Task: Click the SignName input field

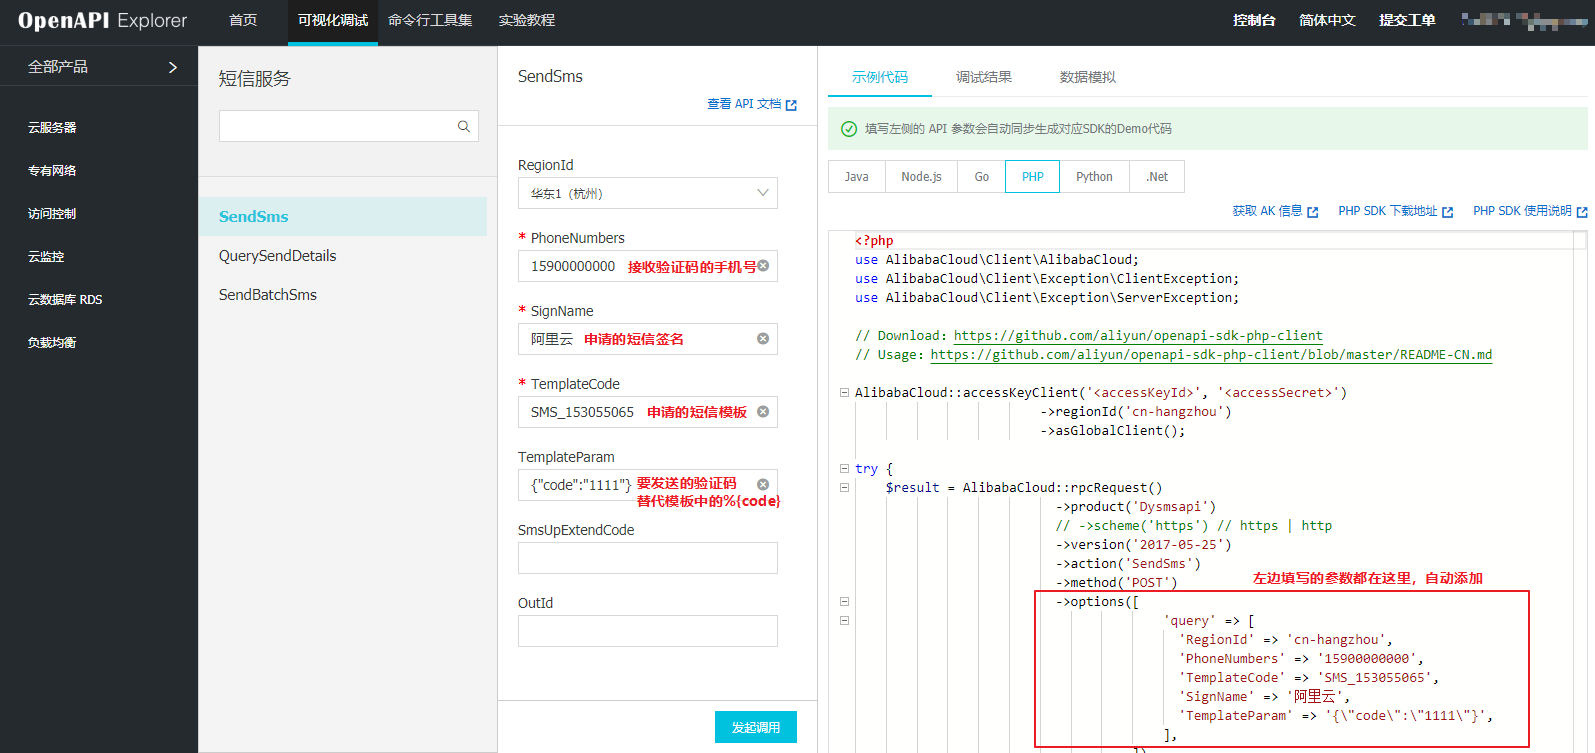Action: pos(648,339)
